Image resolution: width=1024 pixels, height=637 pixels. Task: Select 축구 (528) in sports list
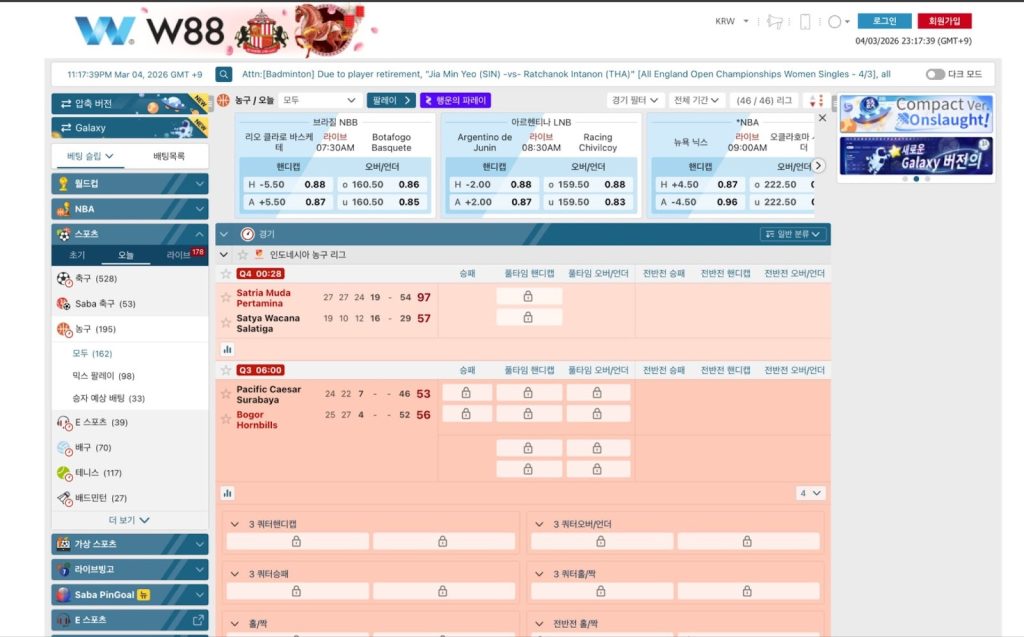[130, 279]
